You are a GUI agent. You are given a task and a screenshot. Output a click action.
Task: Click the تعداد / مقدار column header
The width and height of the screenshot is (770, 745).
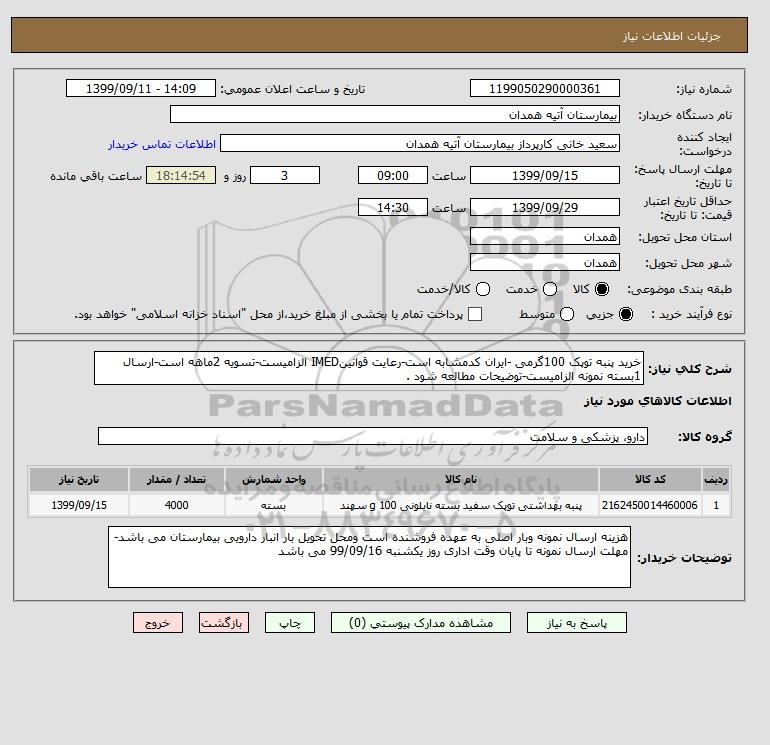point(177,479)
